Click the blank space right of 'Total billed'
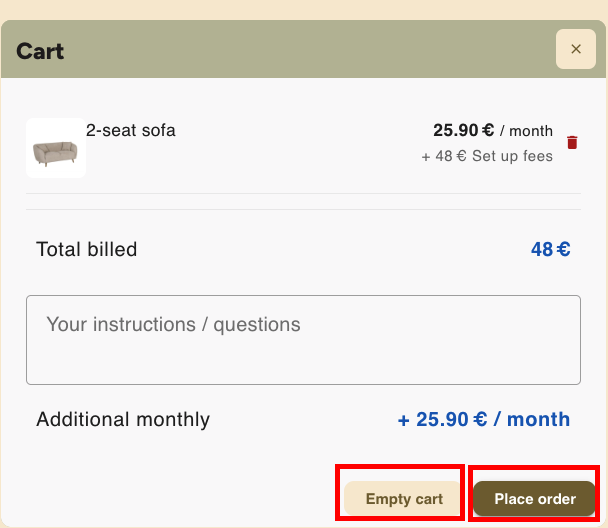608x528 pixels. tap(330, 249)
